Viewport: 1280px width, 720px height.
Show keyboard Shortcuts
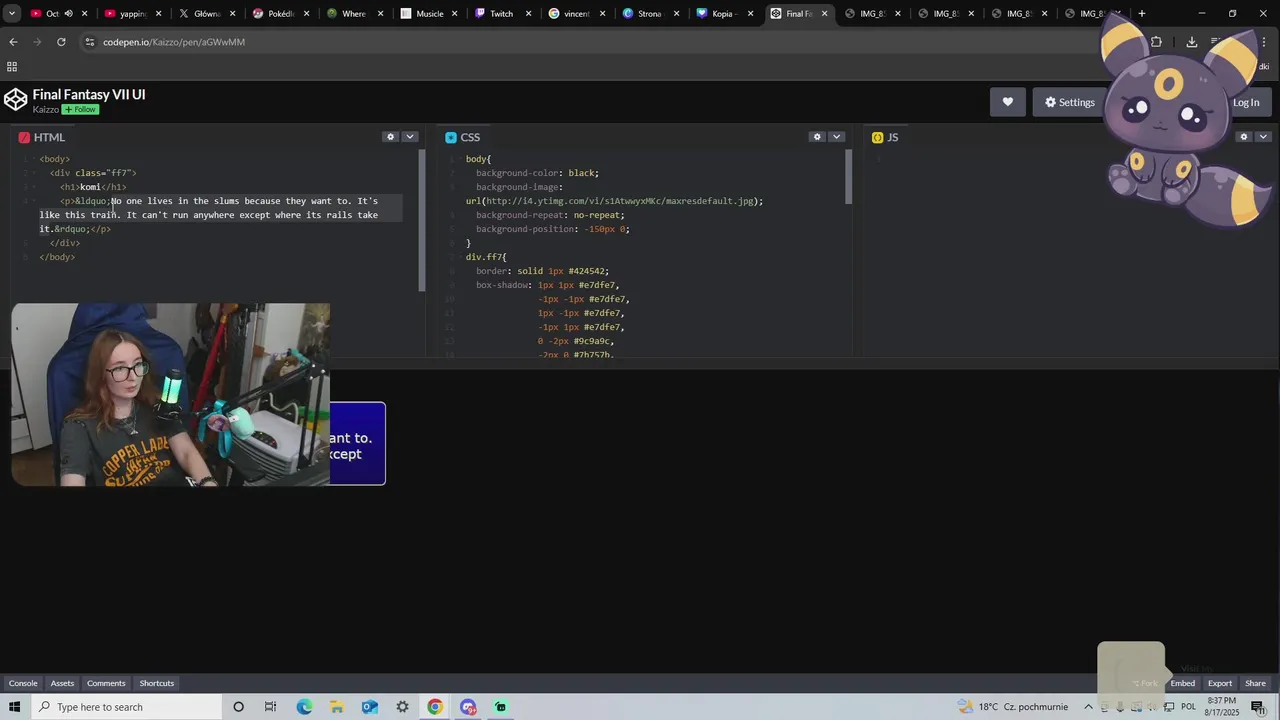pyautogui.click(x=157, y=683)
